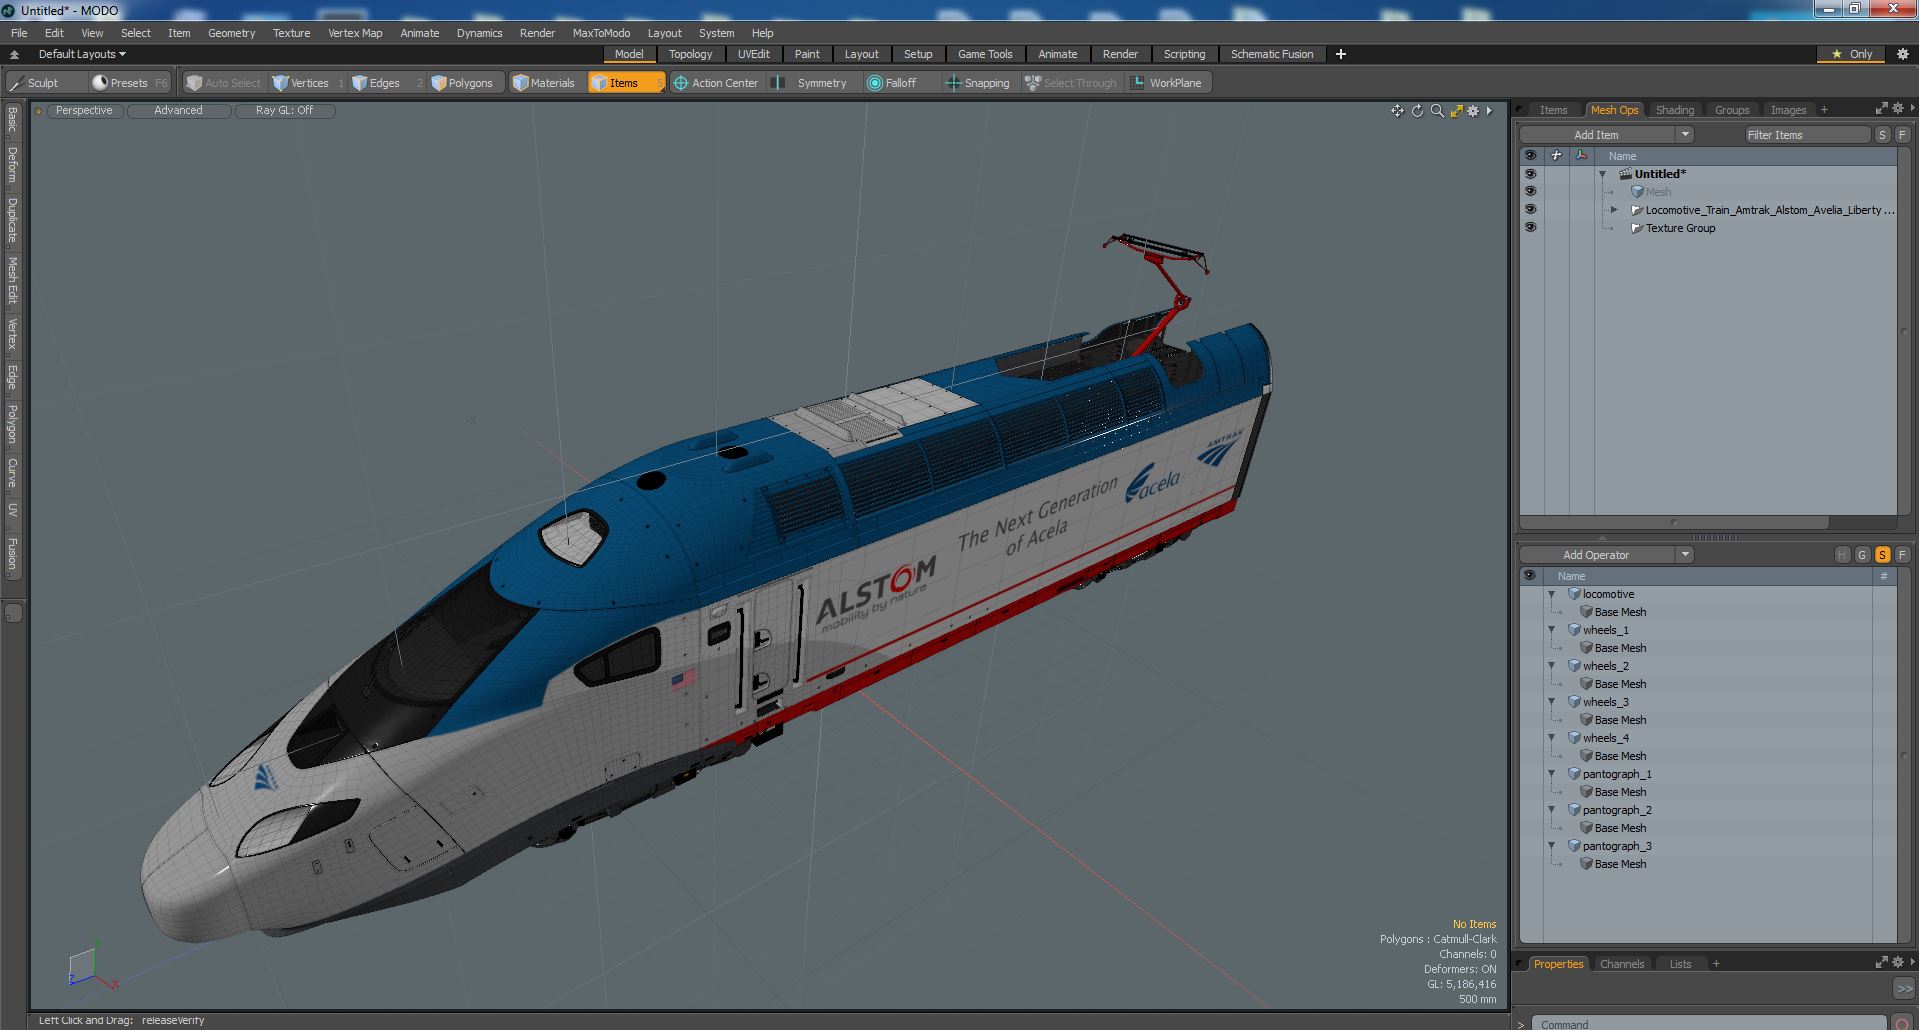Toggle visibility of the Mesh item

point(1529,192)
